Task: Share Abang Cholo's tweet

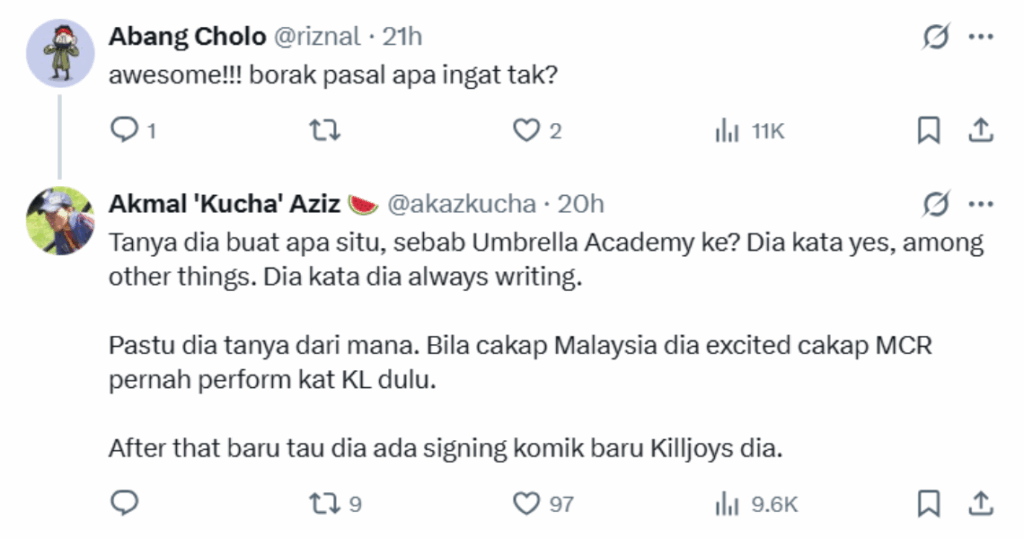Action: [x=980, y=130]
